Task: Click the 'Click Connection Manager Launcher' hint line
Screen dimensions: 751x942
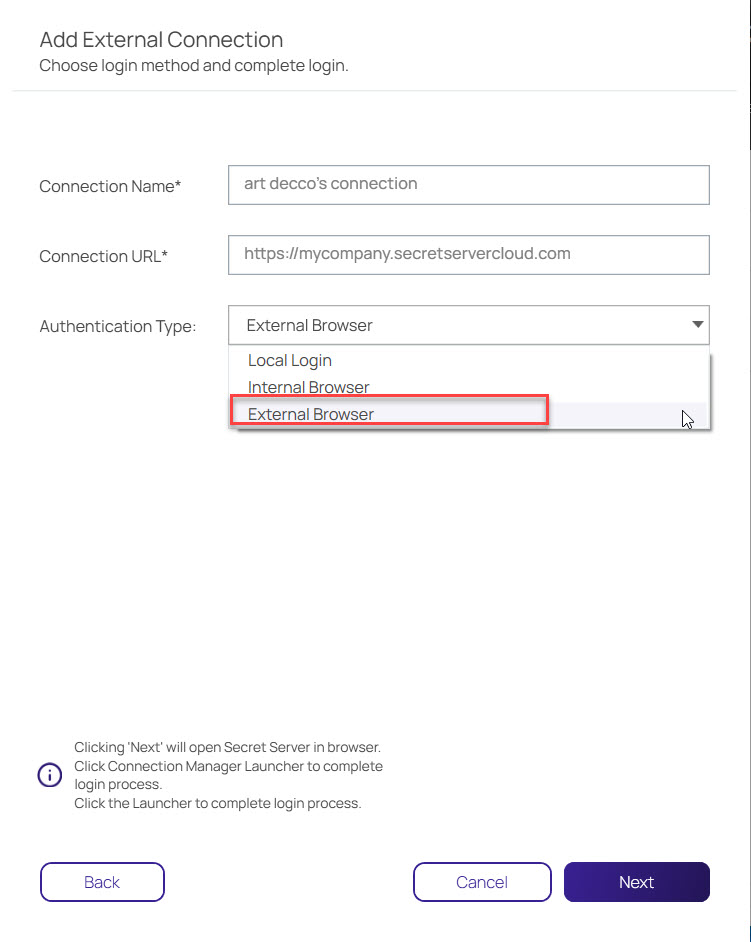Action: point(228,766)
